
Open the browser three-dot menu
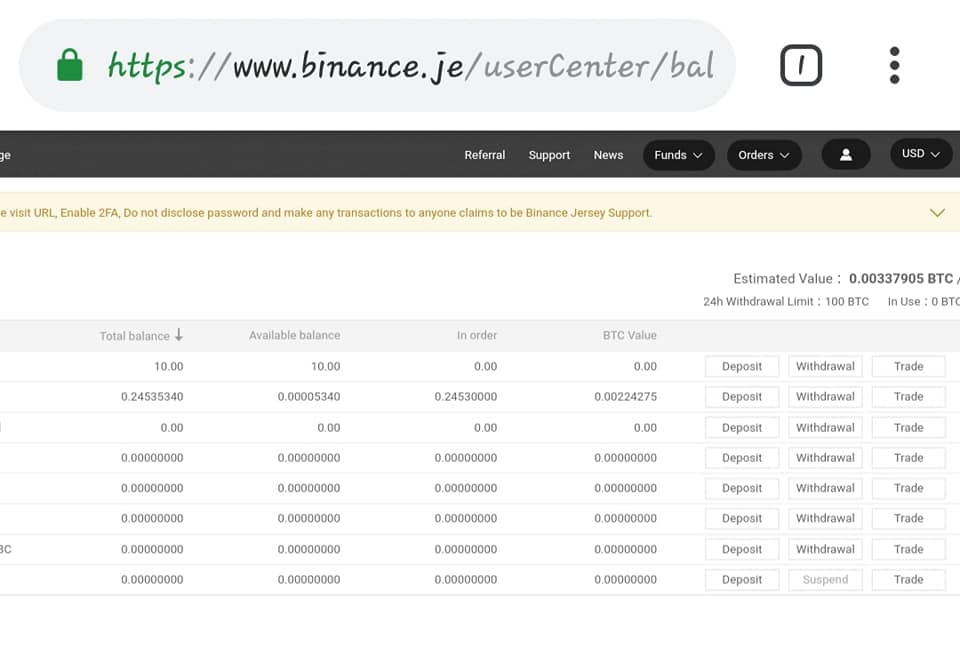pyautogui.click(x=894, y=65)
